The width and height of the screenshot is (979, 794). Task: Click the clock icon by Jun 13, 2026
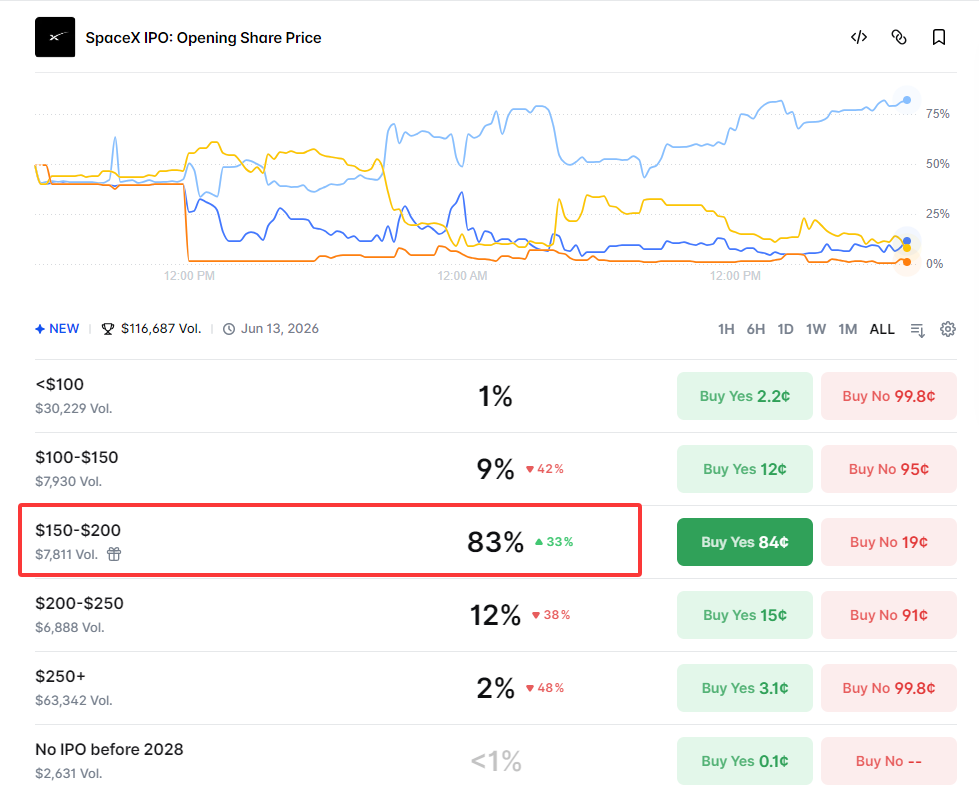click(x=229, y=329)
